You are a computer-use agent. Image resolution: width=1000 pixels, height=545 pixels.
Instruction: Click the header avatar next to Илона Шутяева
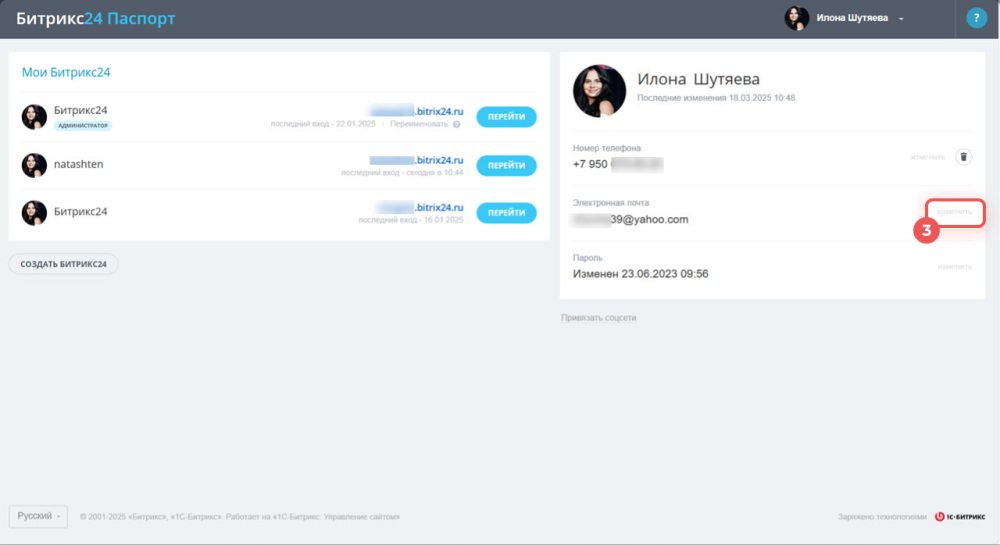(797, 18)
